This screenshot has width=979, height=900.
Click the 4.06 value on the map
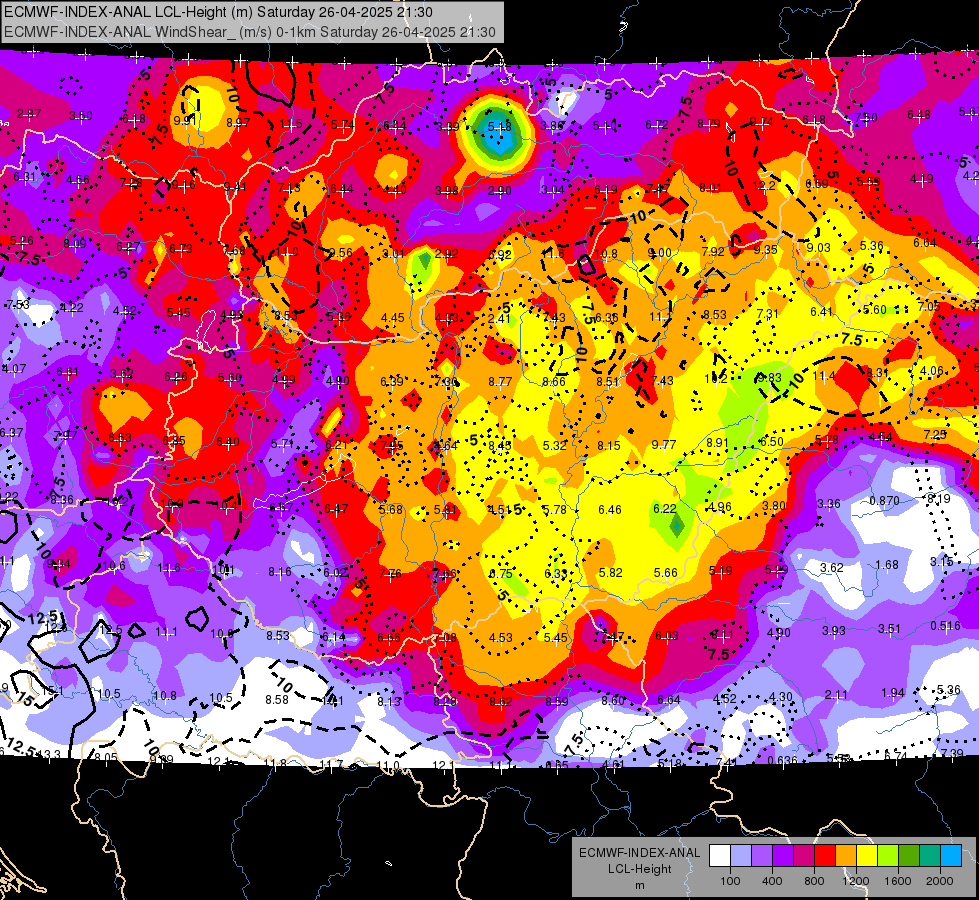(x=932, y=370)
